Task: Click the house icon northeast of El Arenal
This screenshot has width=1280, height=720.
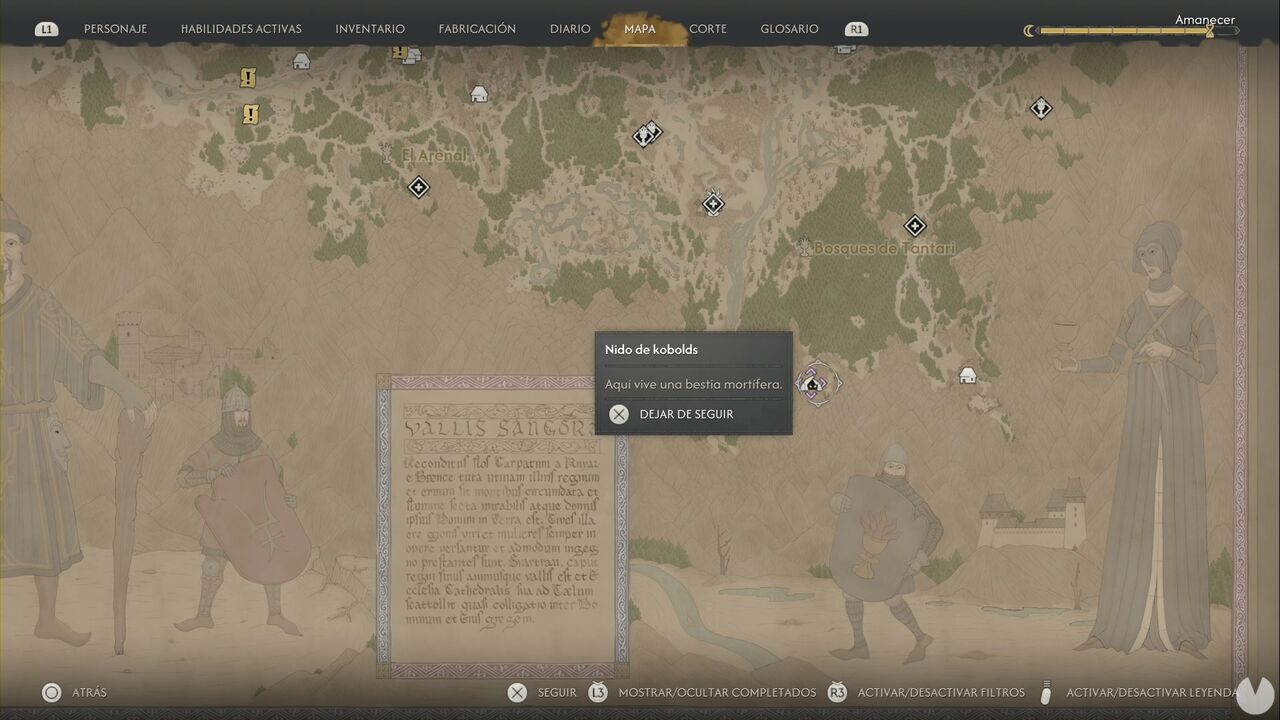Action: click(479, 94)
